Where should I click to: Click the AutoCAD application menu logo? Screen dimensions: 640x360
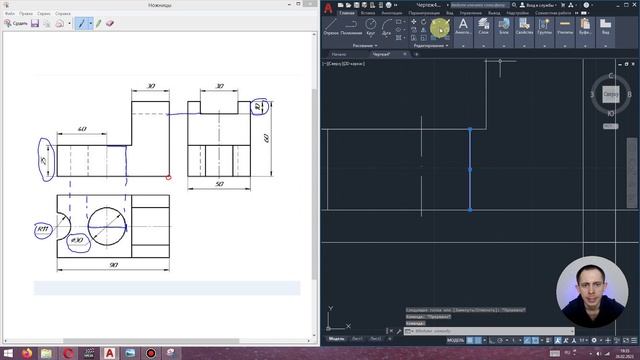[328, 8]
